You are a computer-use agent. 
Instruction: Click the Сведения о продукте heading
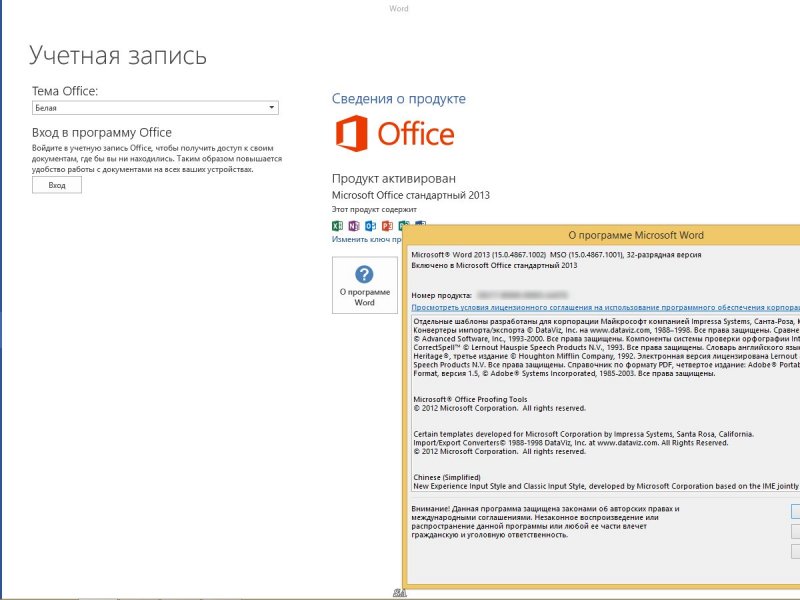[398, 98]
